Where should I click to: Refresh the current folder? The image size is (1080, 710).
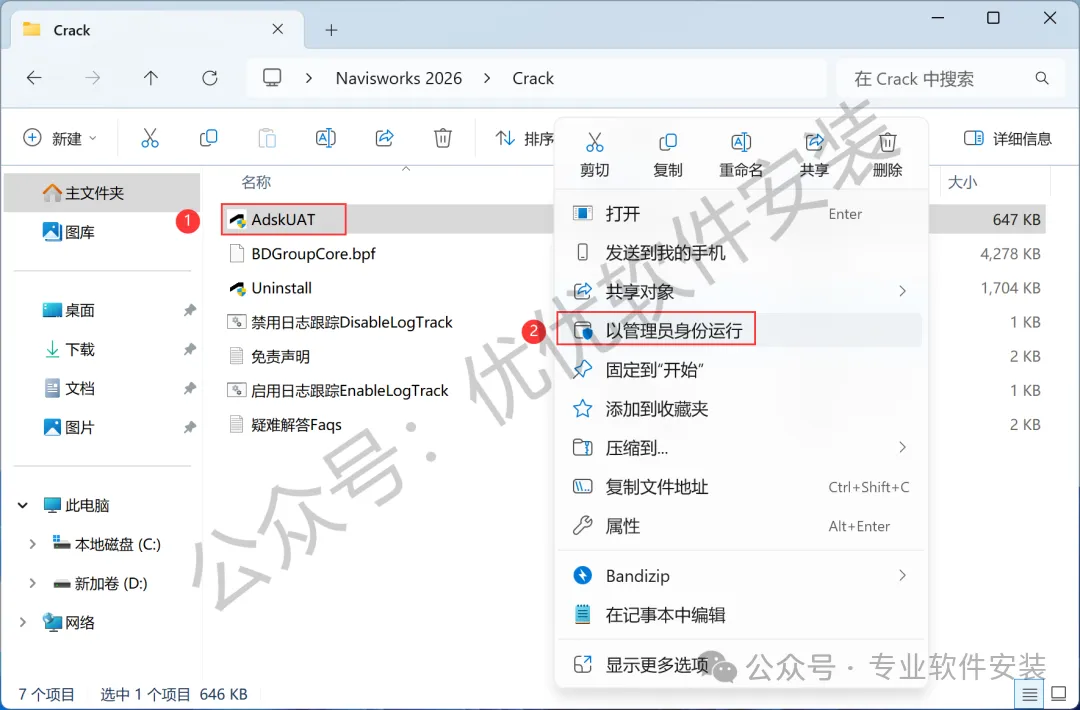tap(209, 79)
